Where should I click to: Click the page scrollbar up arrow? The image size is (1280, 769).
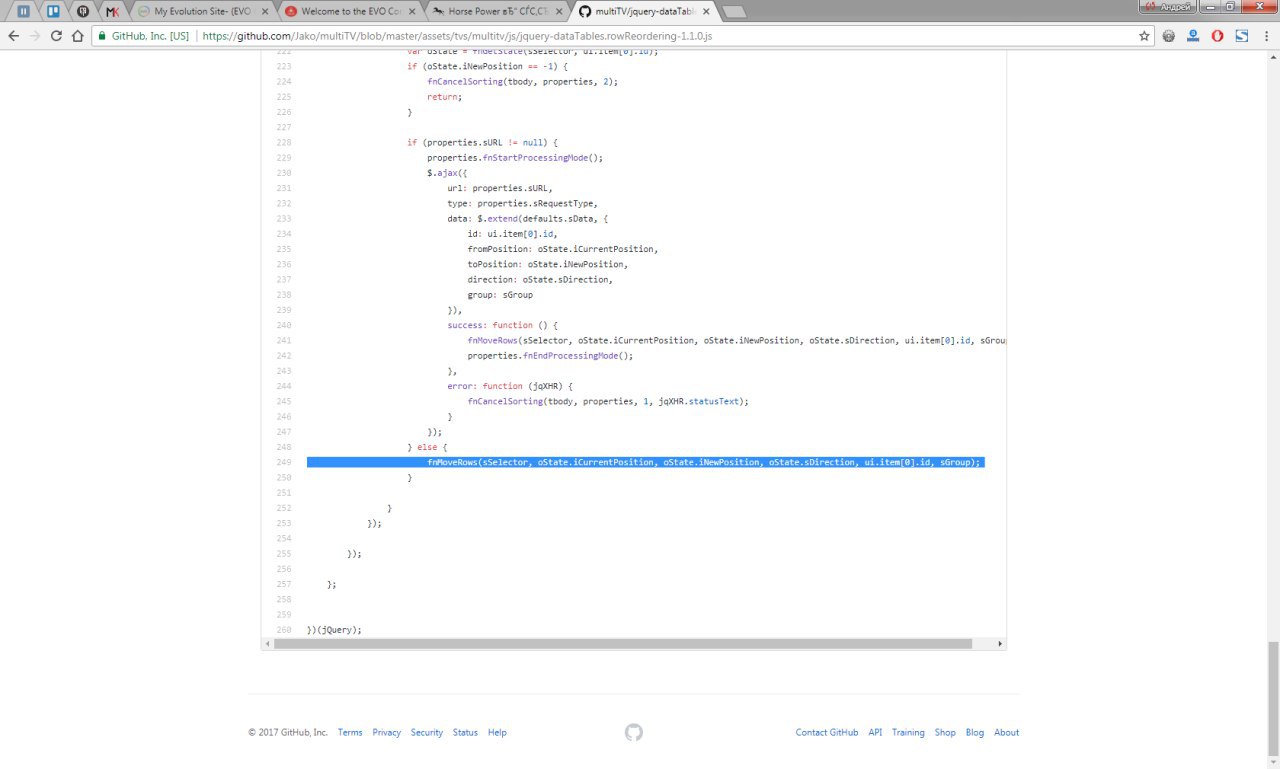(1273, 56)
